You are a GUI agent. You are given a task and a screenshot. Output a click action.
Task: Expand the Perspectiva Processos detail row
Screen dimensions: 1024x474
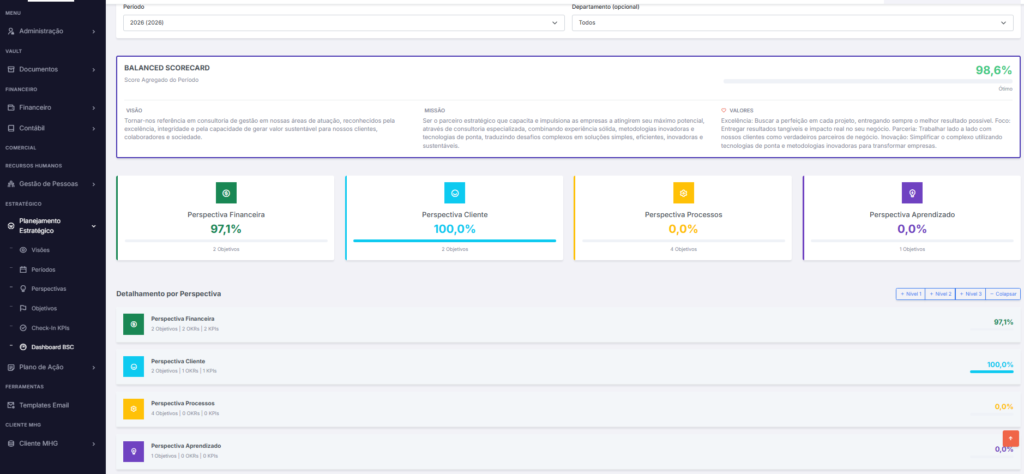(570, 408)
